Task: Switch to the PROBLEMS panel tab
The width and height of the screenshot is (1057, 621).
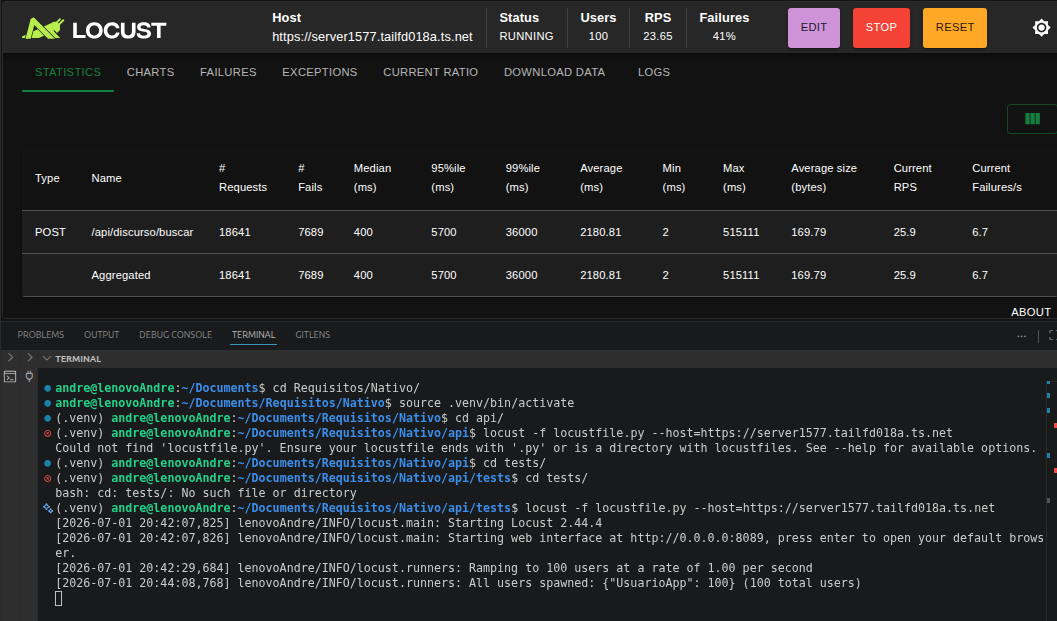Action: [40, 334]
